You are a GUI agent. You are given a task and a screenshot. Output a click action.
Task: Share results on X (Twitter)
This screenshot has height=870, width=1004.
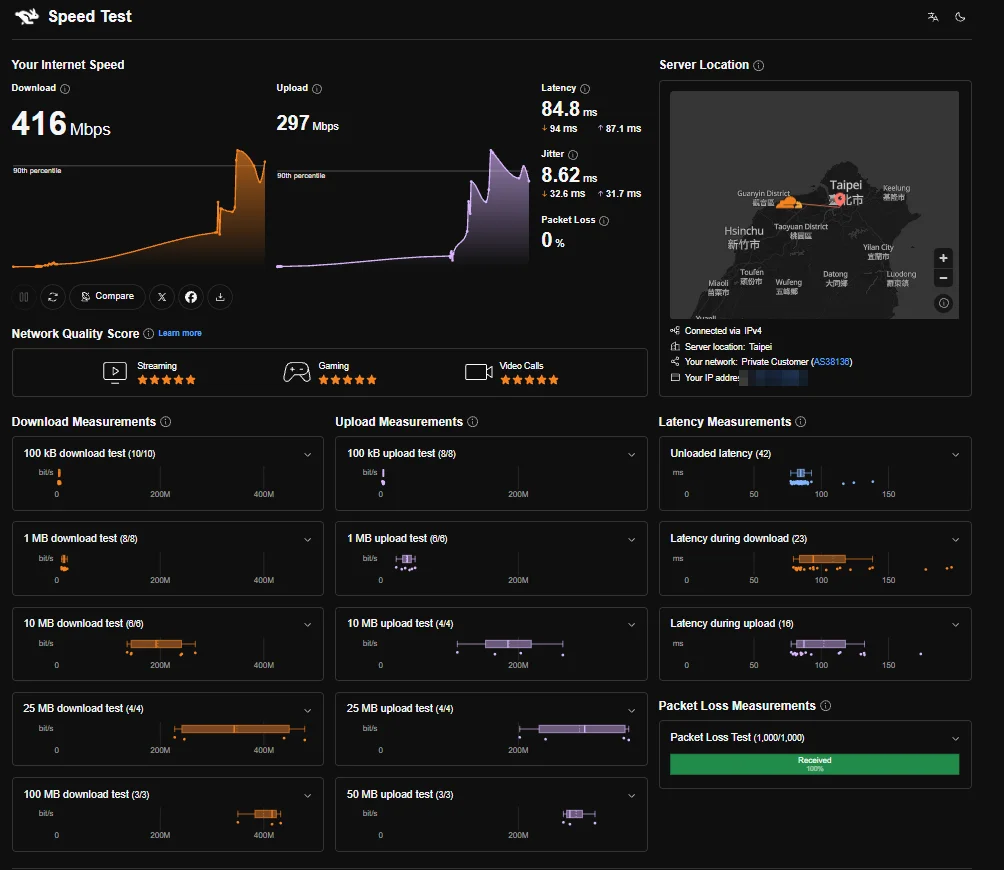point(162,297)
